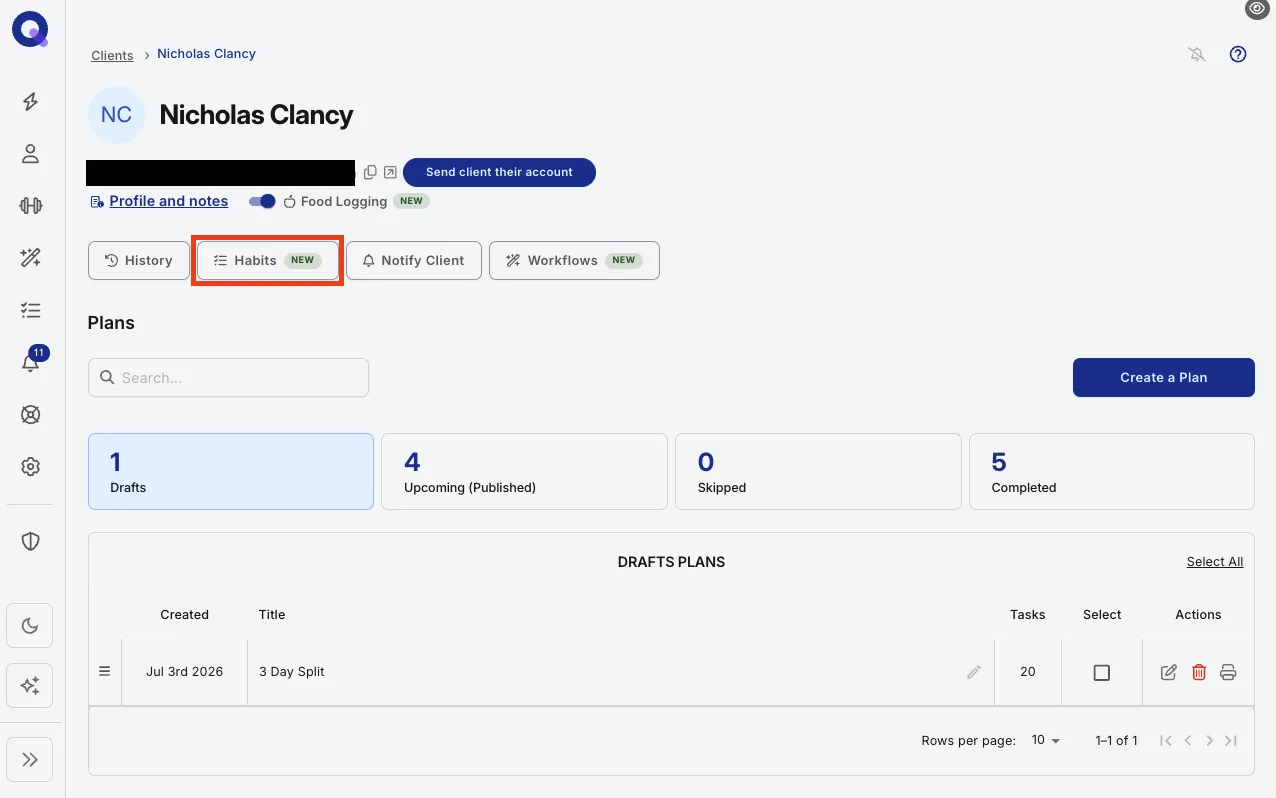Viewport: 1276px width, 798px height.
Task: Open the clients person icon in sidebar
Action: click(x=30, y=154)
